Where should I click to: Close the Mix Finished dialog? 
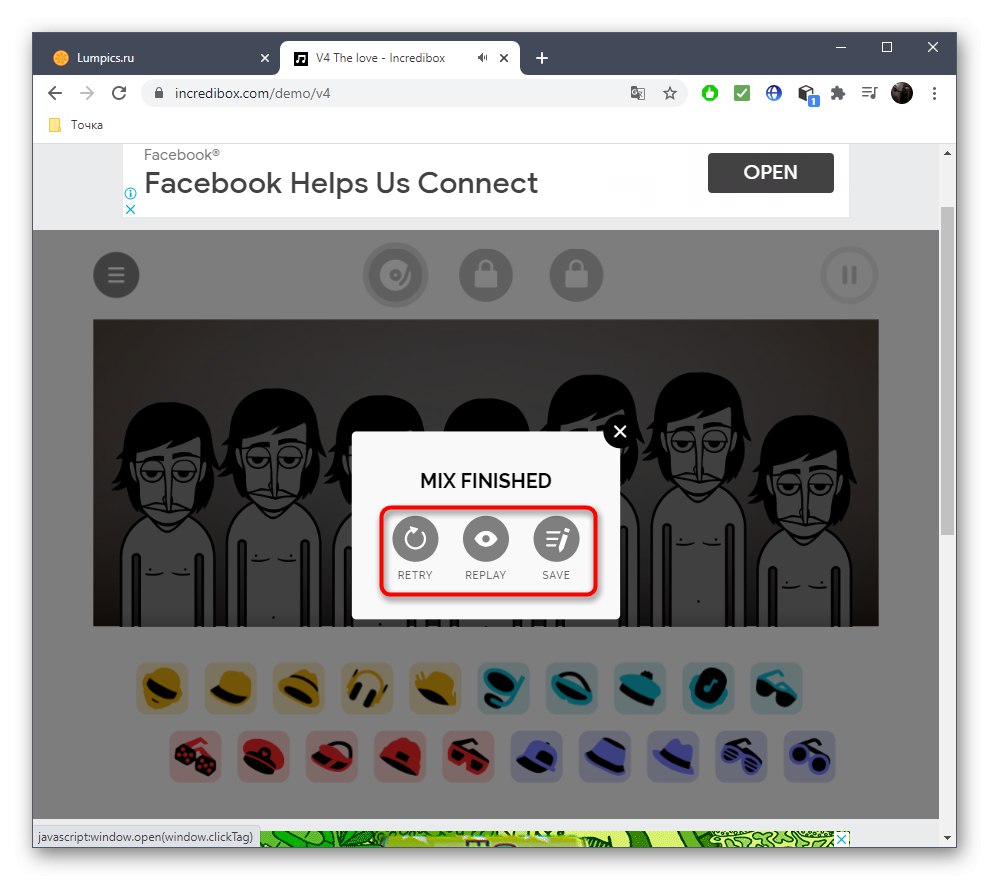tap(620, 431)
